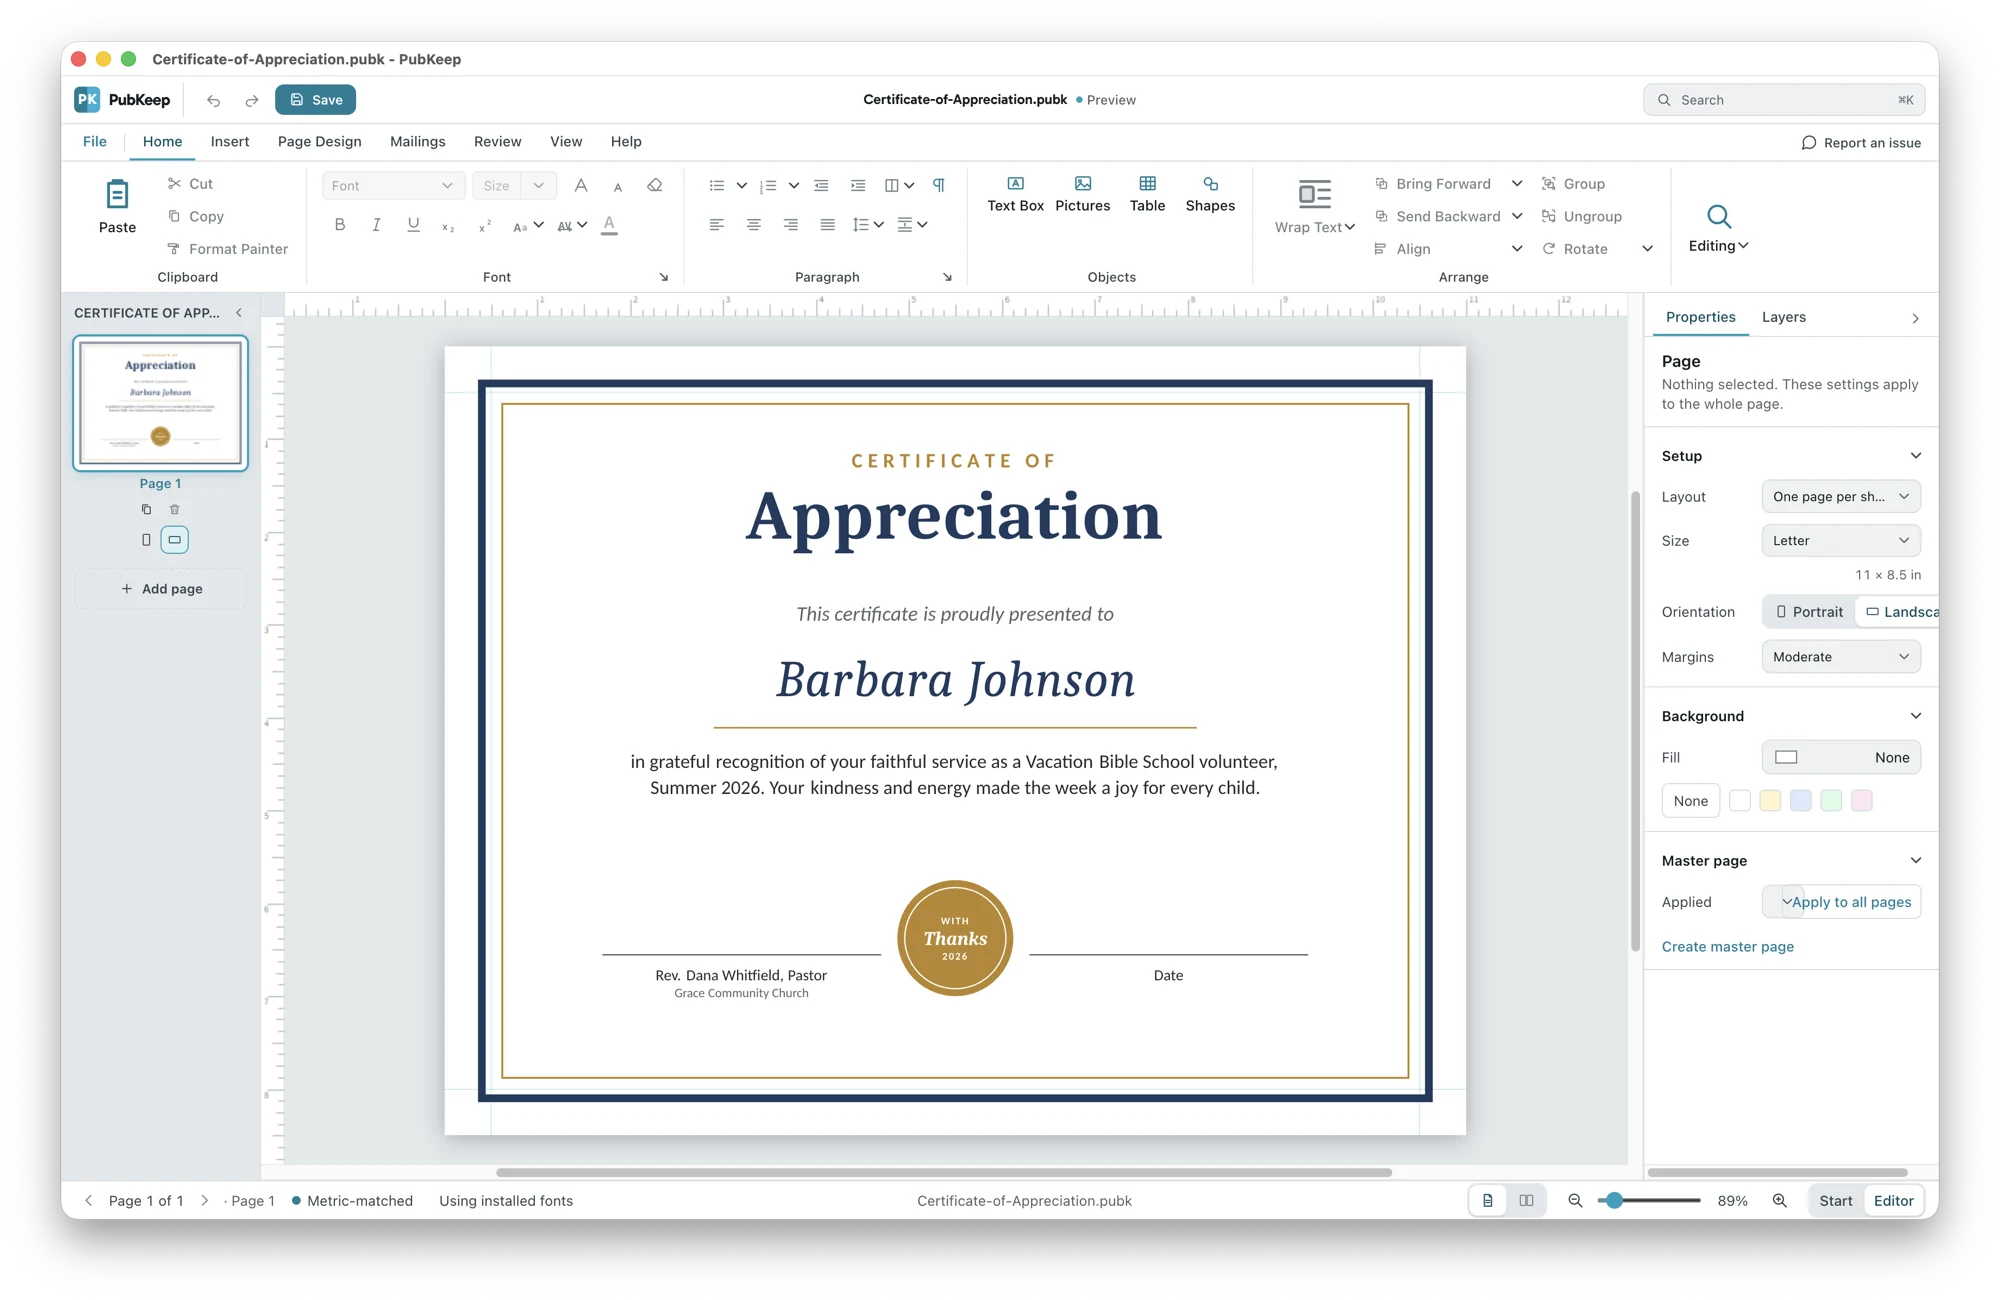Zoom in with the magnifier plus icon

point(1780,1200)
